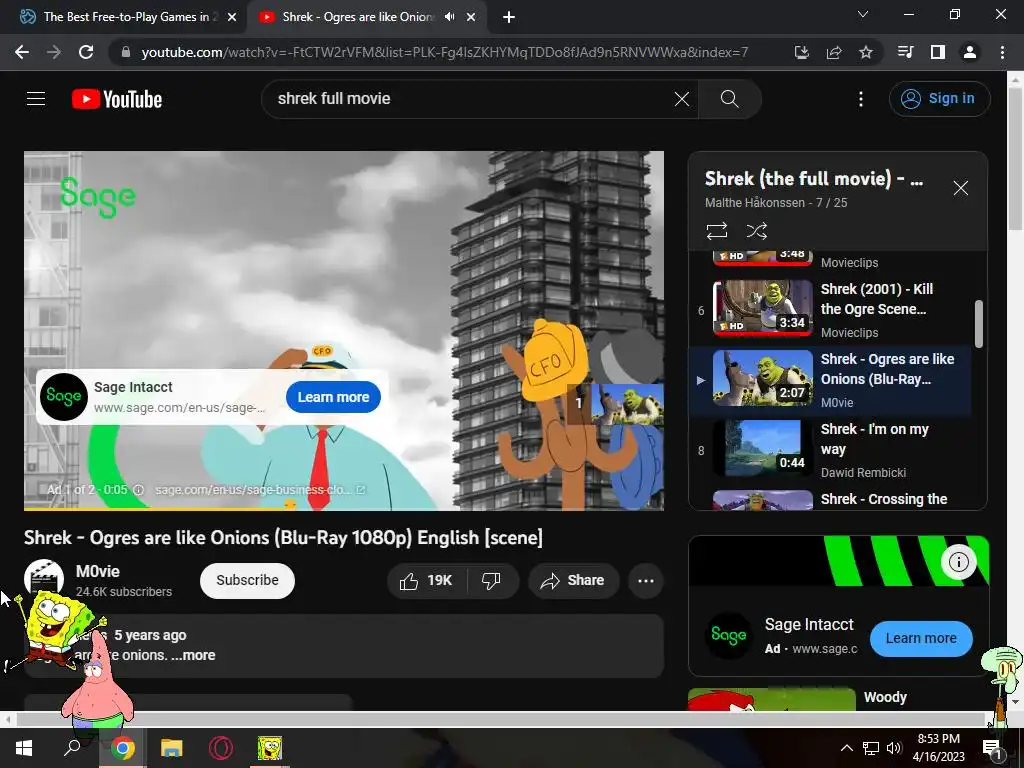
Task: Toggle Chrome side panel
Action: pyautogui.click(x=937, y=52)
